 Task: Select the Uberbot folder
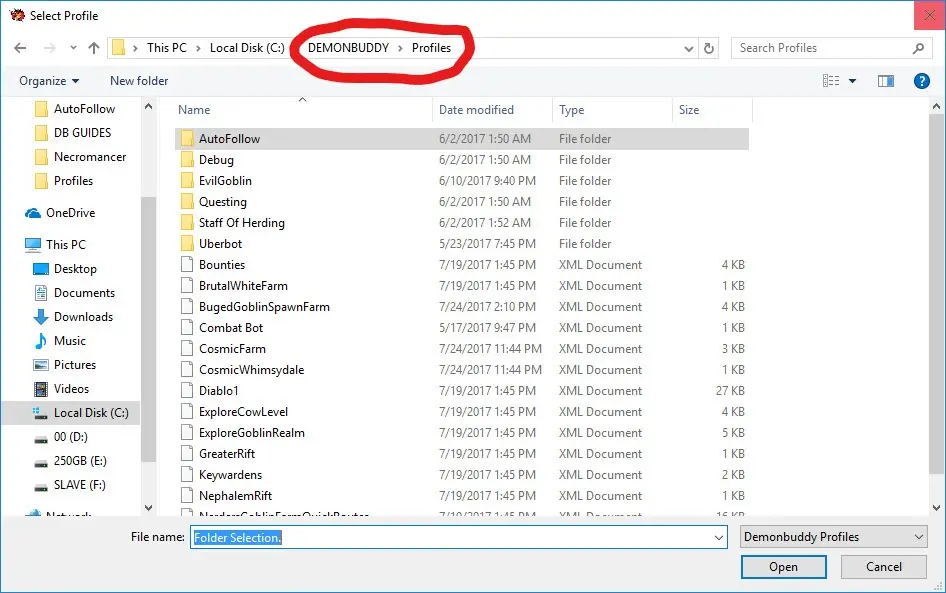click(x=462, y=244)
